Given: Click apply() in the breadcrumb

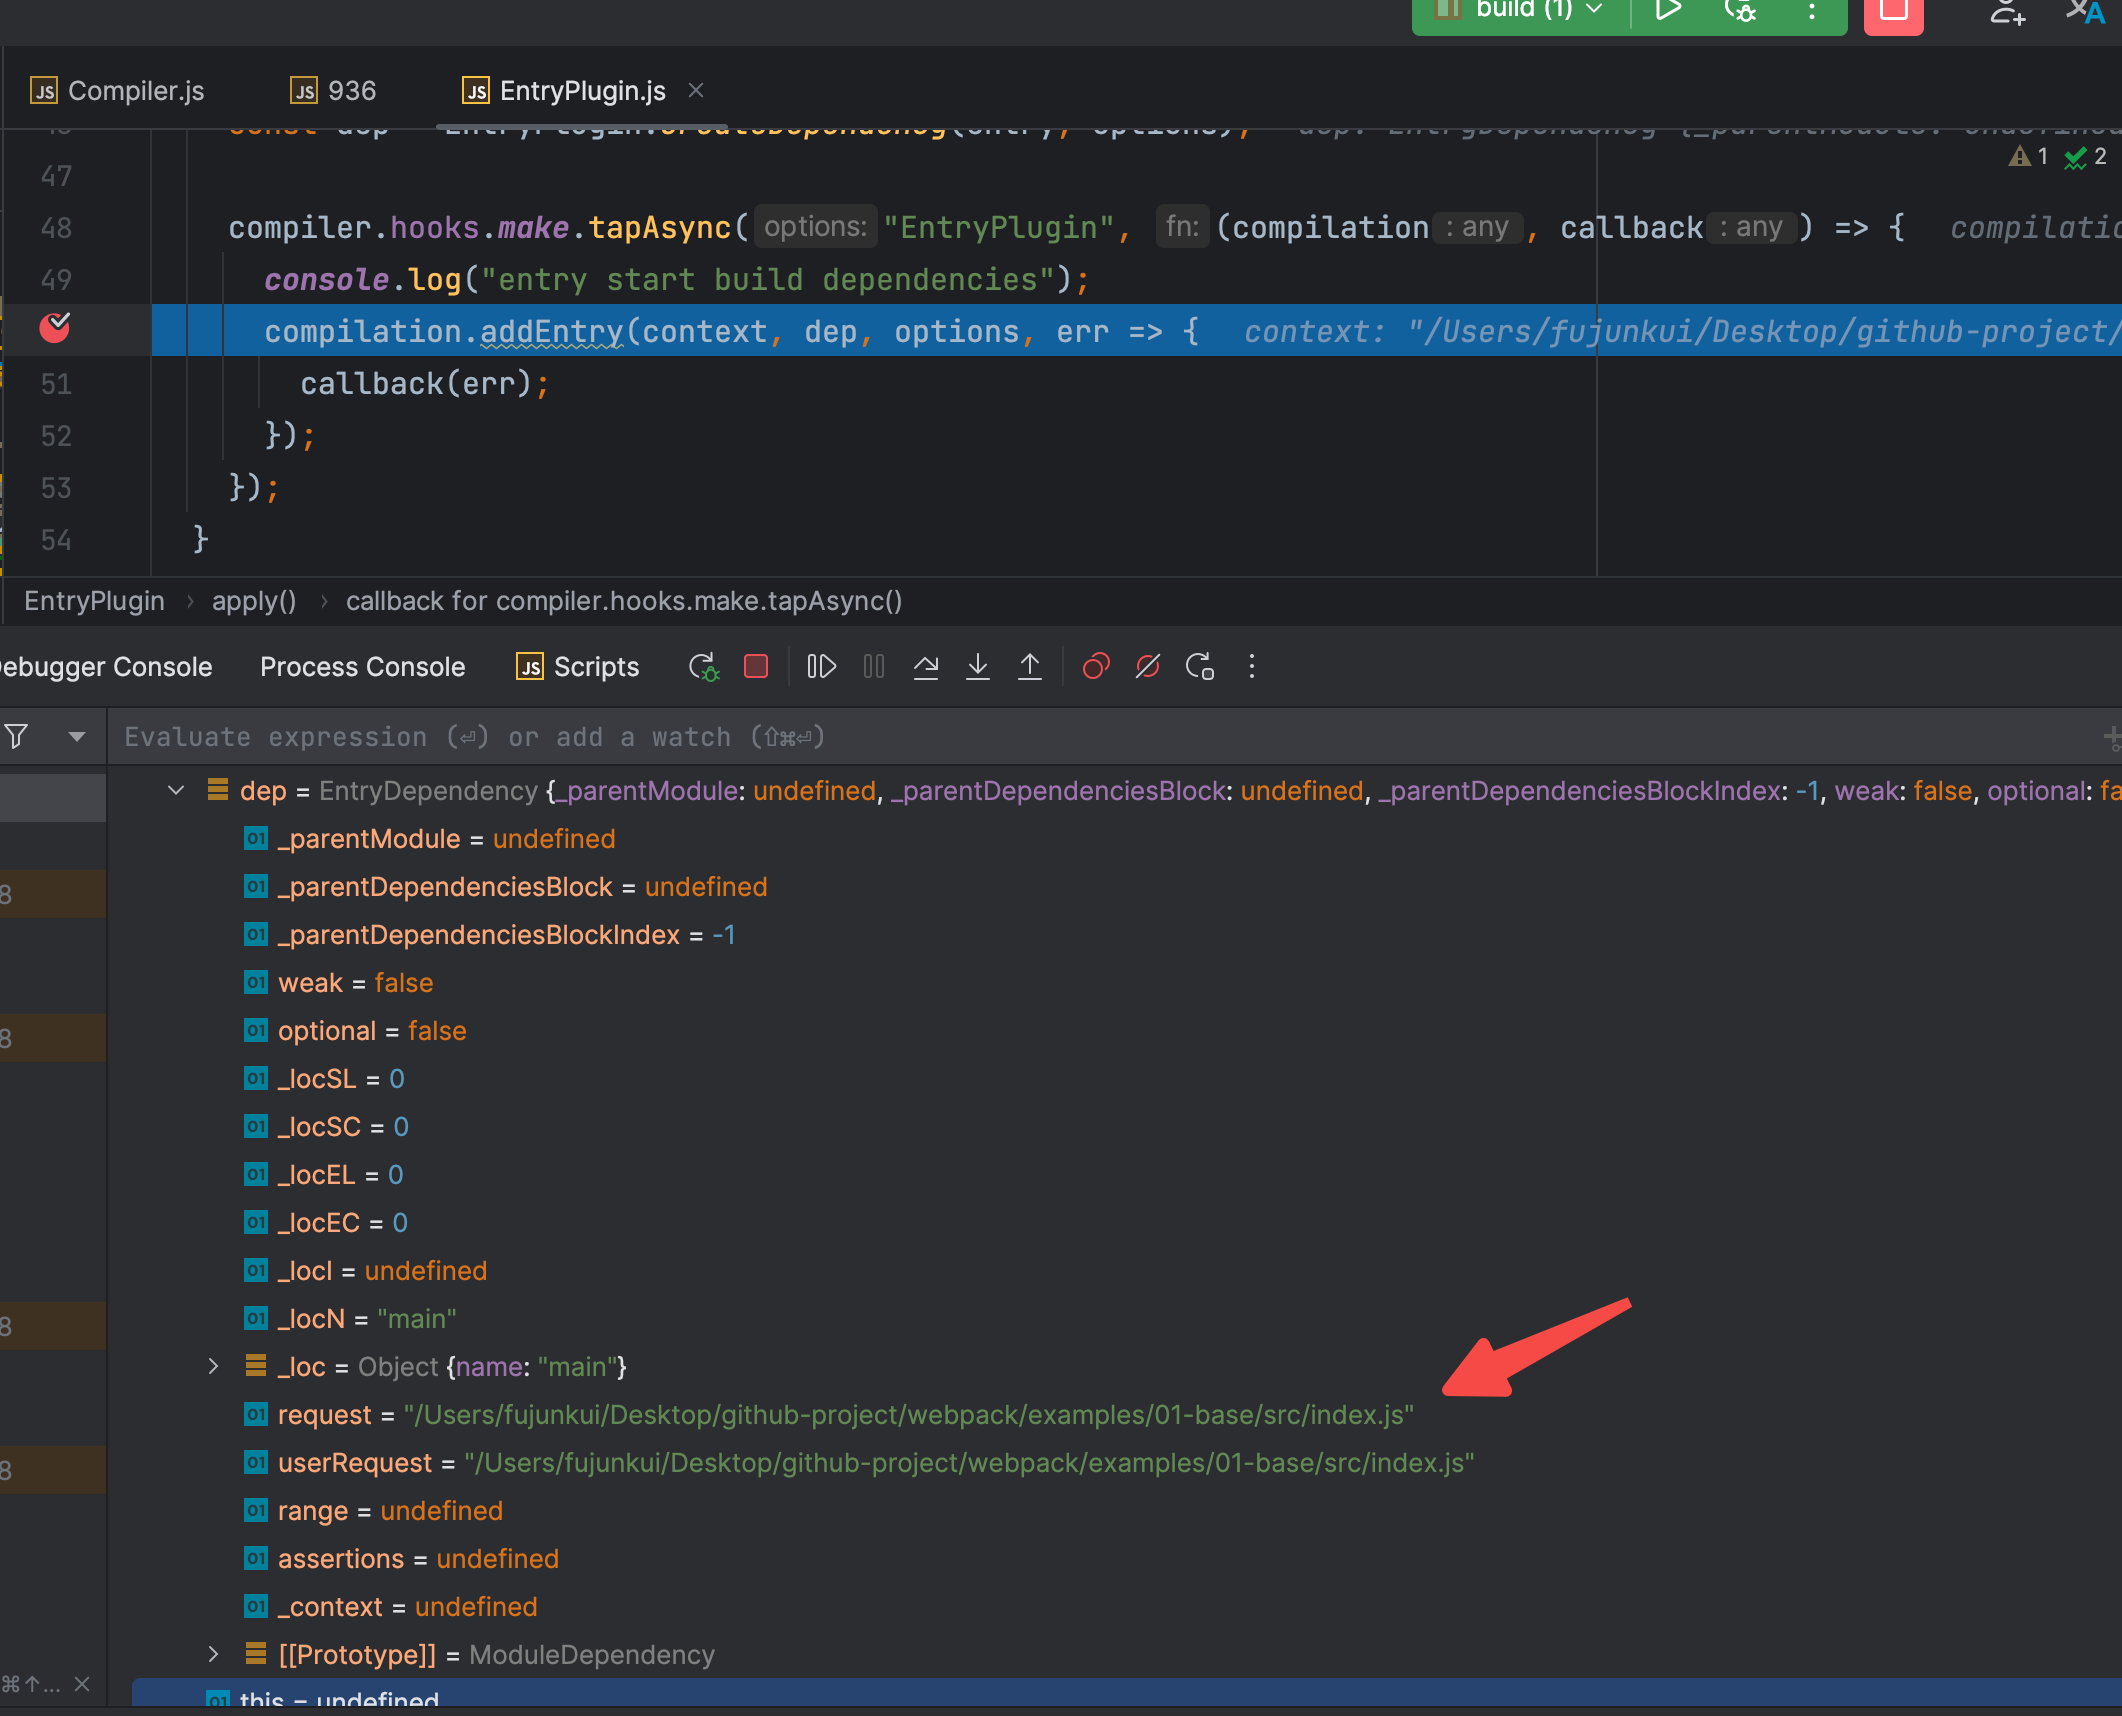Looking at the screenshot, I should 254,601.
